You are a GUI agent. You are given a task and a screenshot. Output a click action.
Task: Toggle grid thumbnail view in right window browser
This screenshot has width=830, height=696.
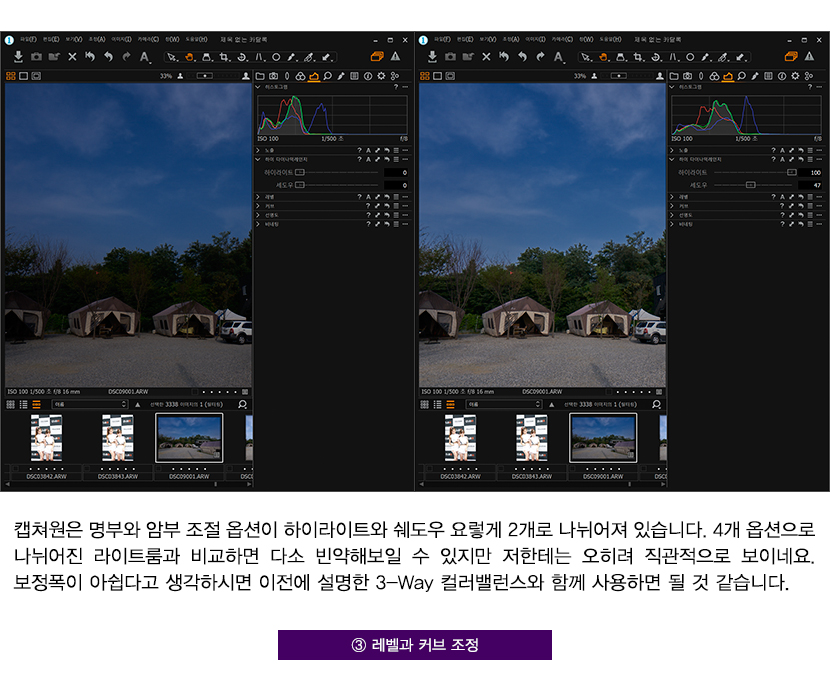pyautogui.click(x=425, y=404)
